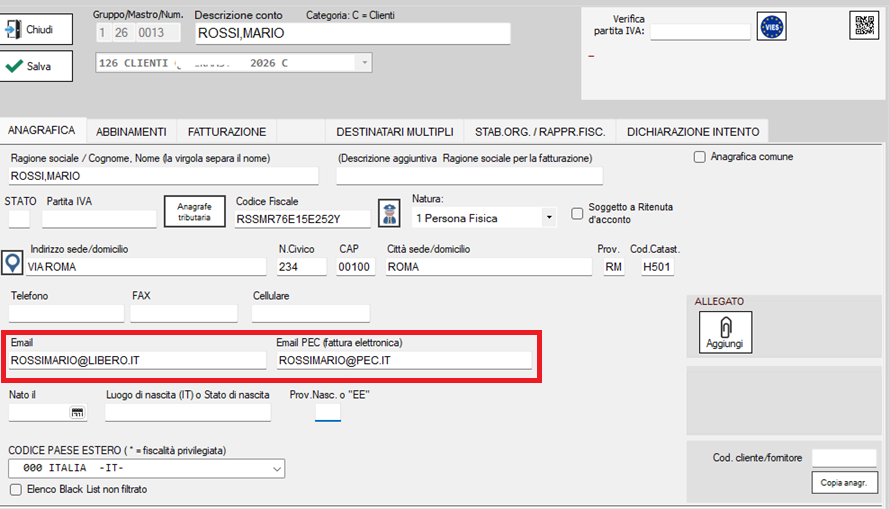Open the Codice Paese Estero dropdown
The width and height of the screenshot is (890, 509).
tap(277, 468)
